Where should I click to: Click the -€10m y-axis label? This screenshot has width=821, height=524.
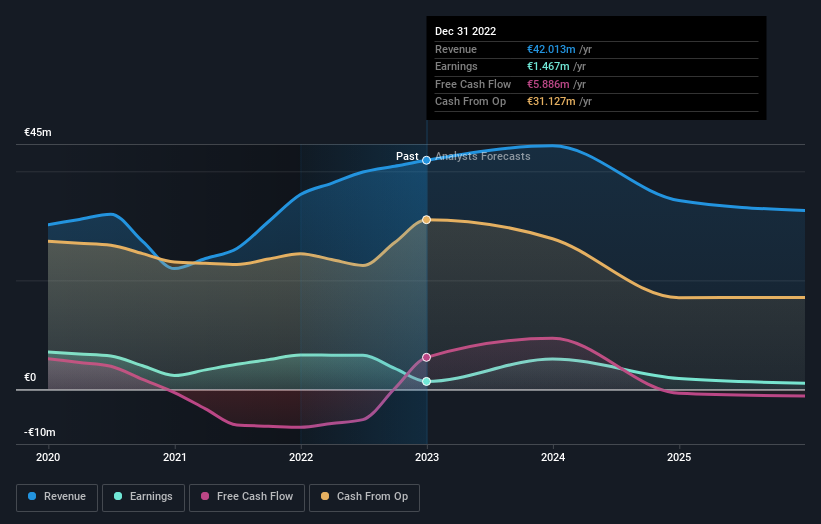(40, 432)
